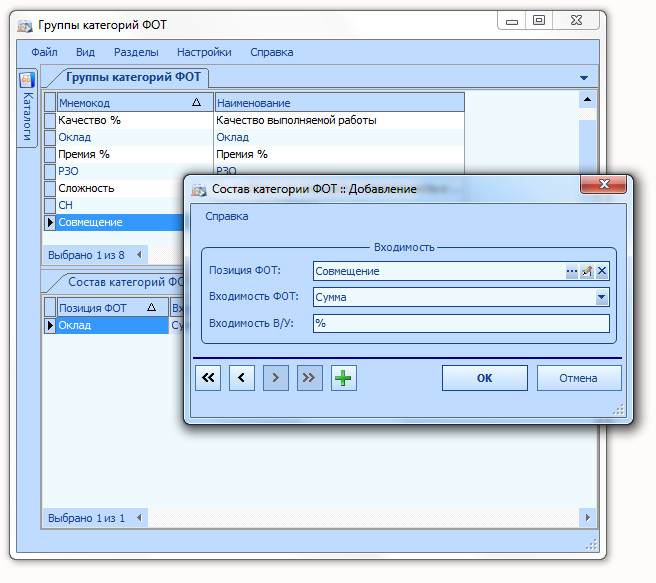Click the Выбрано 1 из 8 status
The width and height of the screenshot is (656, 583).
[x=87, y=255]
